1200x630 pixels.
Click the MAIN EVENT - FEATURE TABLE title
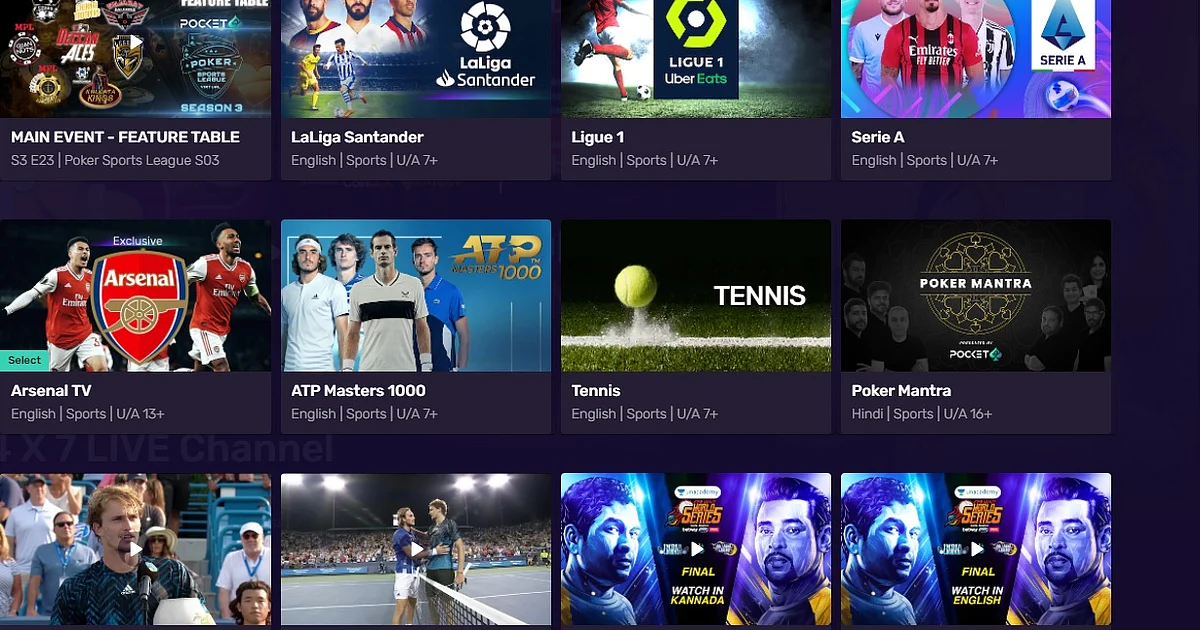pos(125,137)
